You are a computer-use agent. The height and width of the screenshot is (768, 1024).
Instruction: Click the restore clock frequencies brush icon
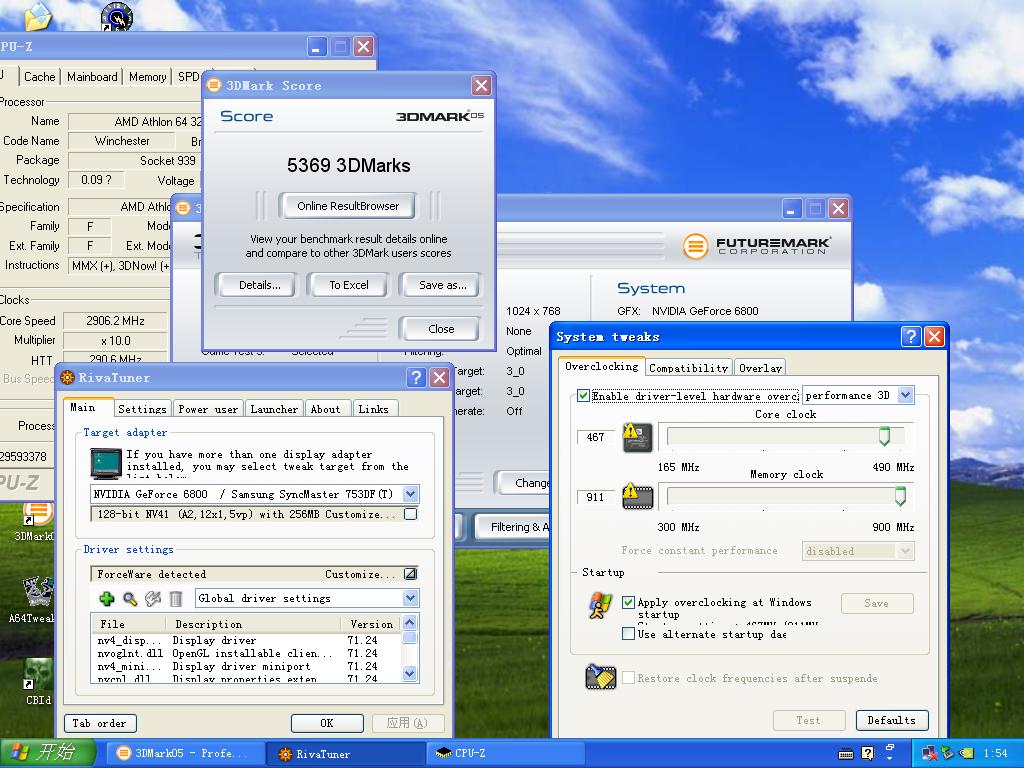coord(601,677)
